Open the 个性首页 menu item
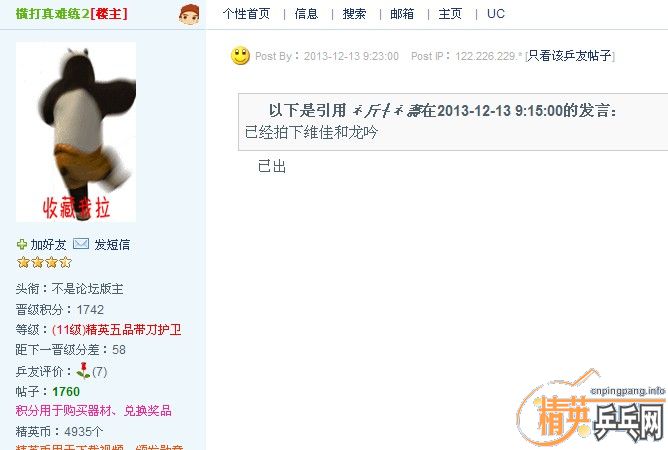The image size is (668, 450). tap(246, 14)
